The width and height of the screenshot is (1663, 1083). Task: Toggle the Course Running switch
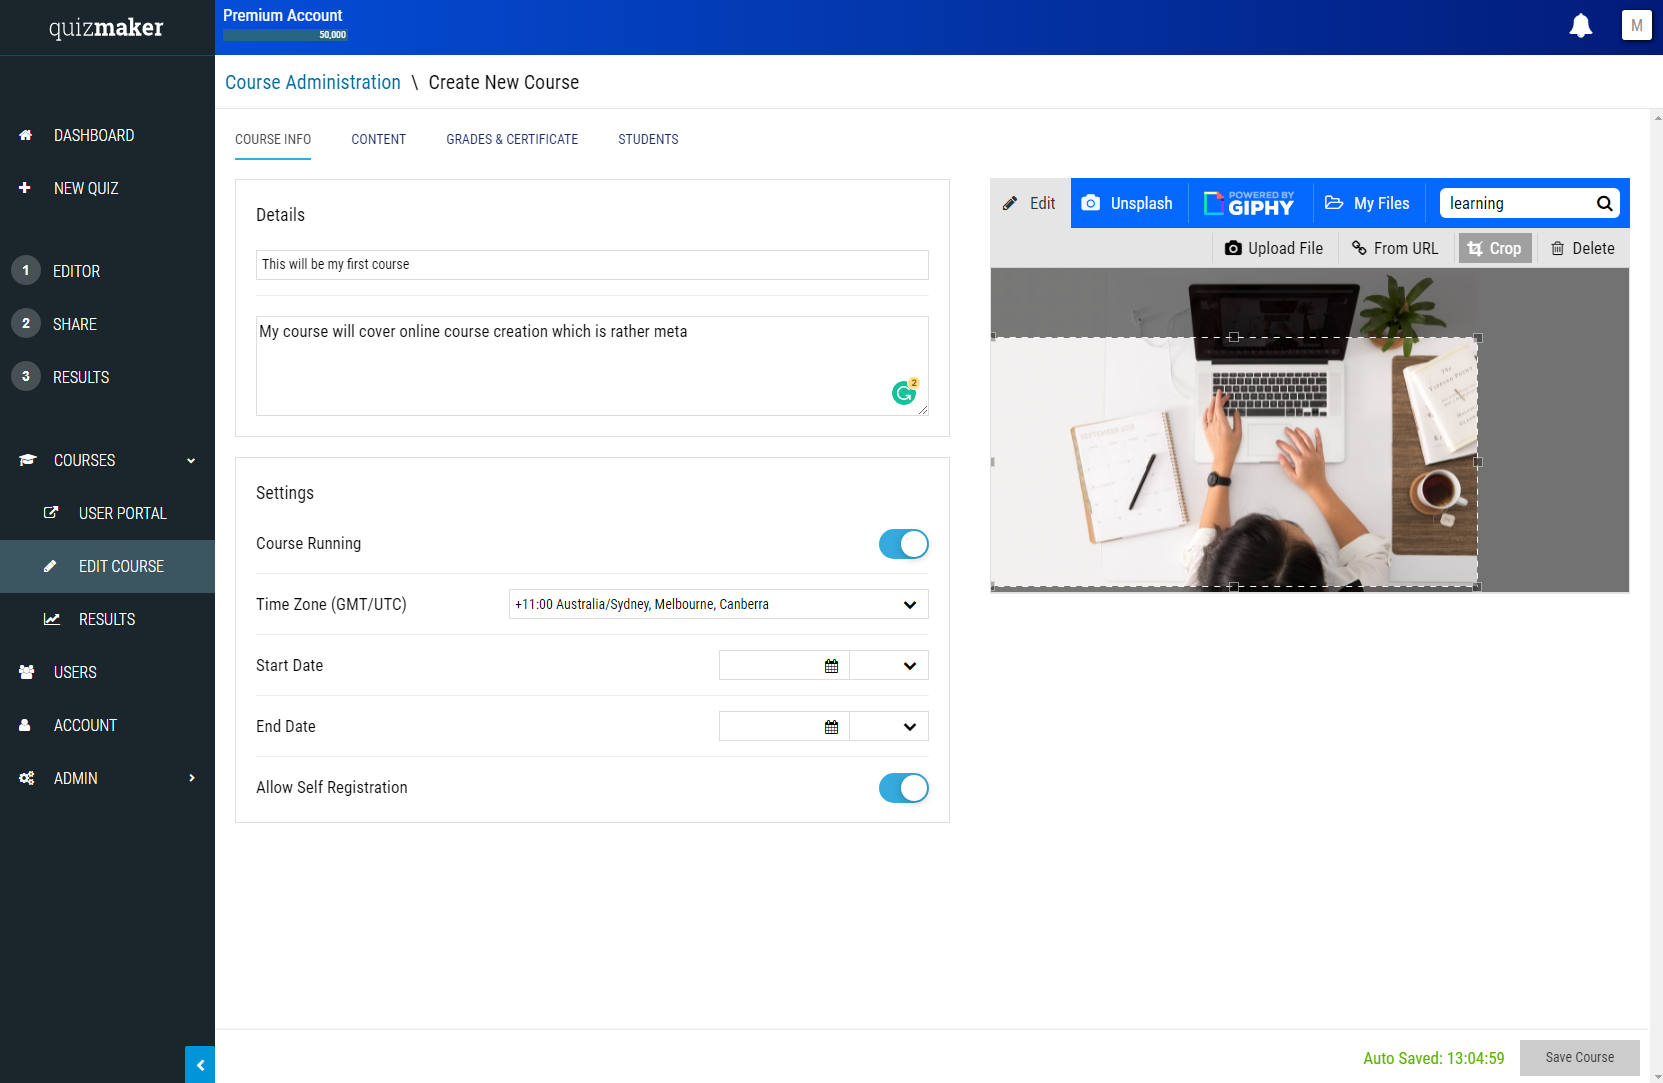coord(903,544)
